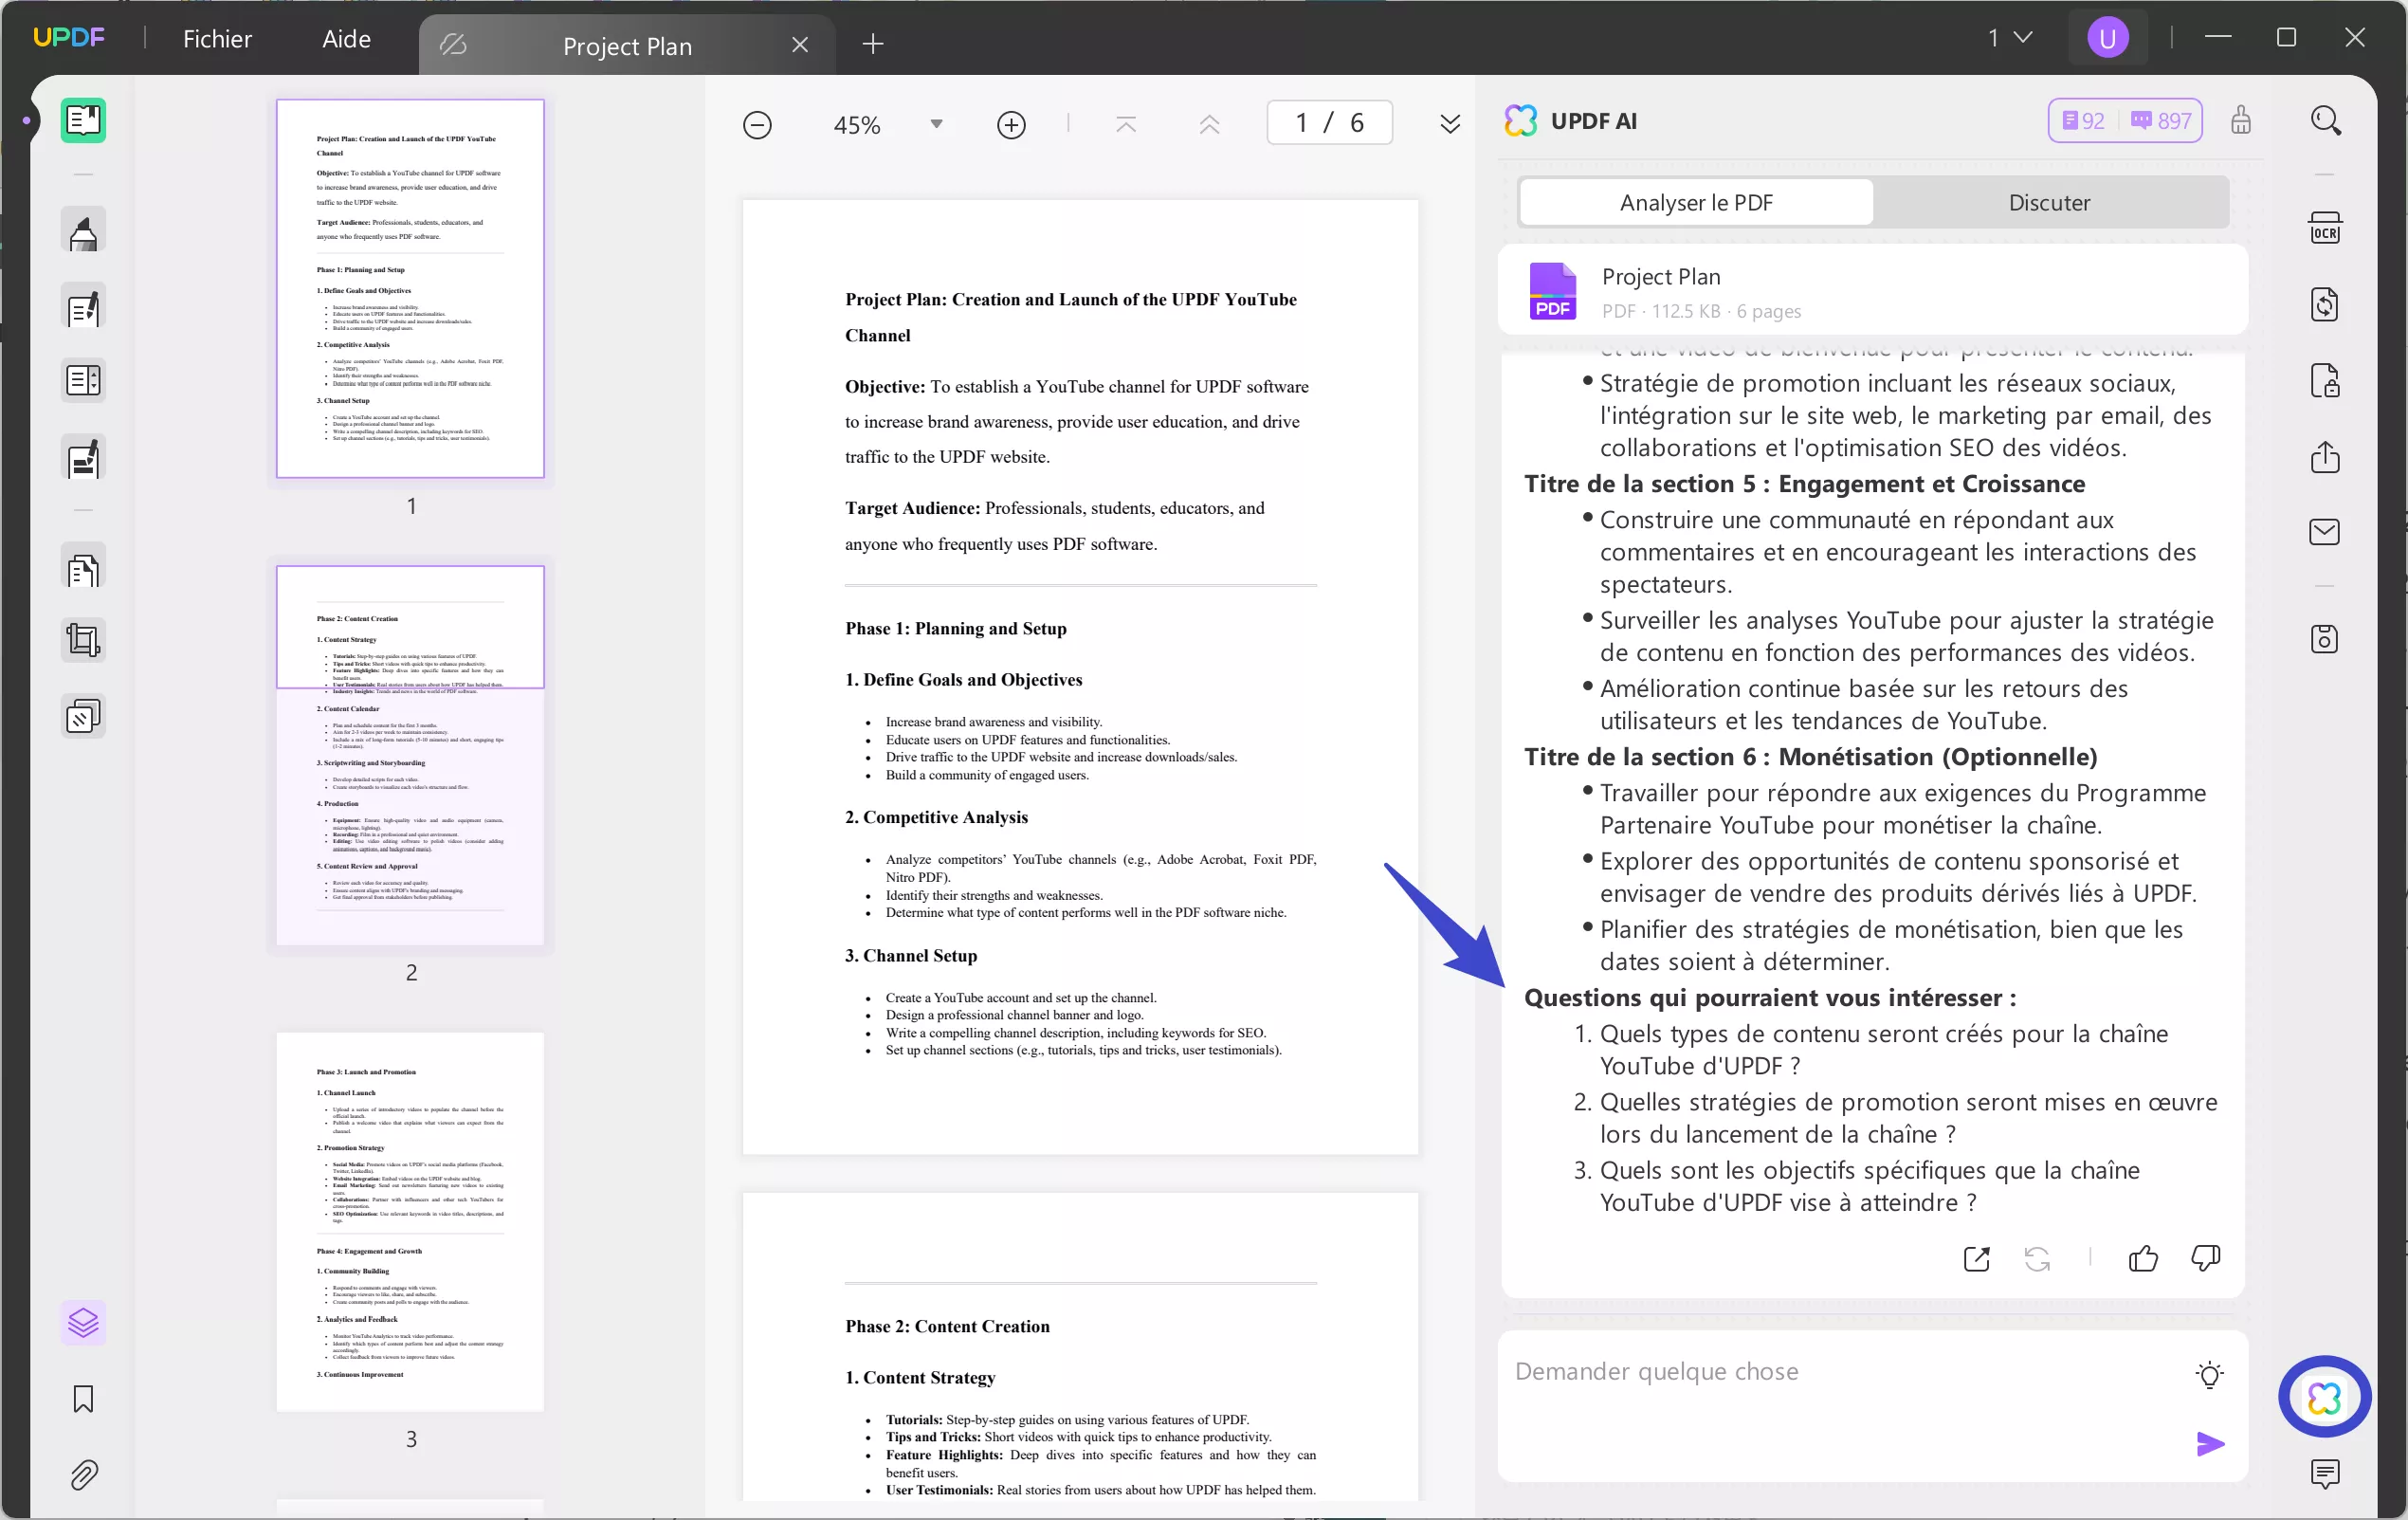Dislike the AI response with thumbs down

tap(2205, 1258)
